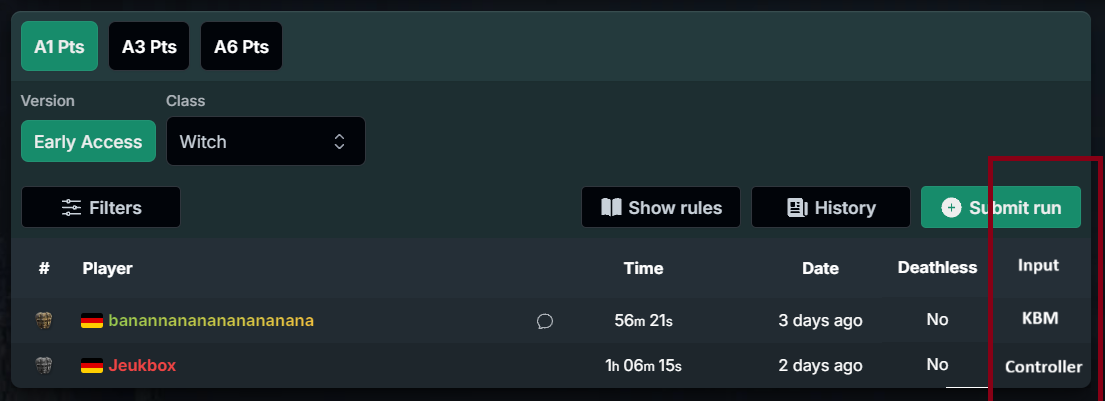Expand class selector using up-down chevrons

click(x=339, y=142)
